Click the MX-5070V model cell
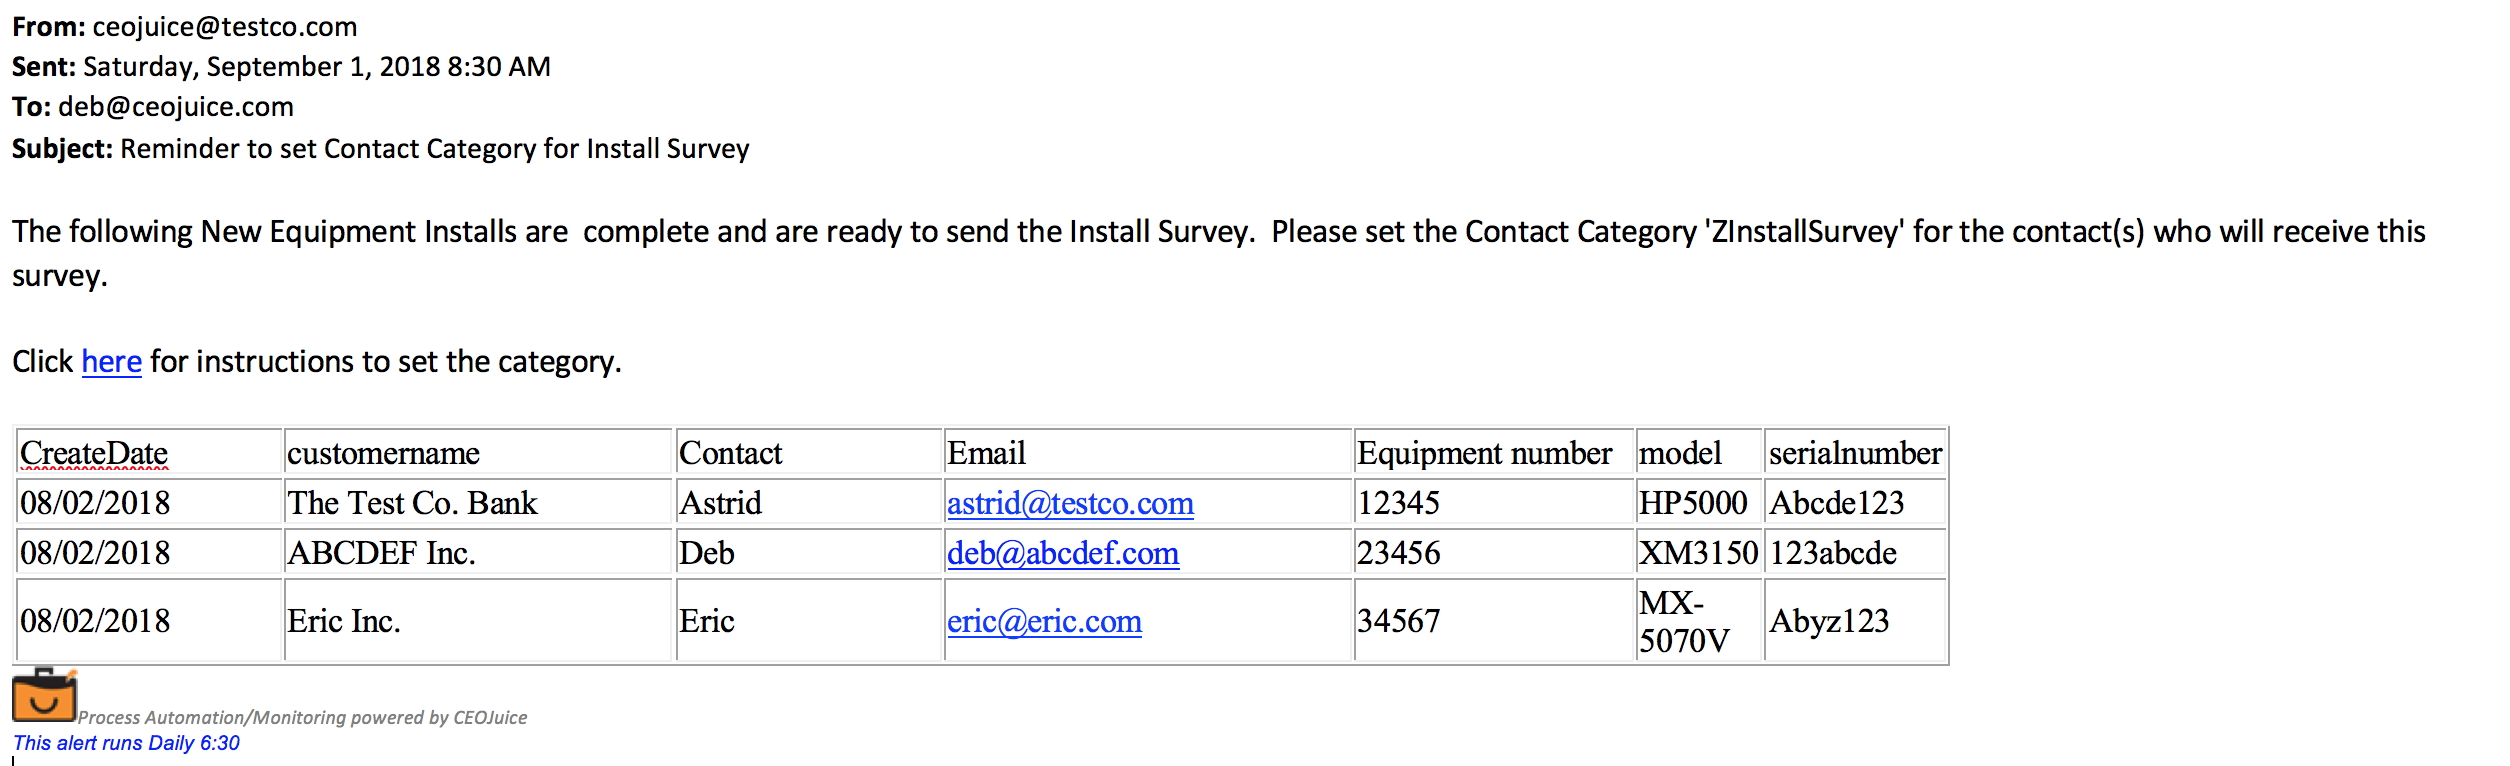Screen dimensions: 2510x766 pyautogui.click(x=1684, y=621)
